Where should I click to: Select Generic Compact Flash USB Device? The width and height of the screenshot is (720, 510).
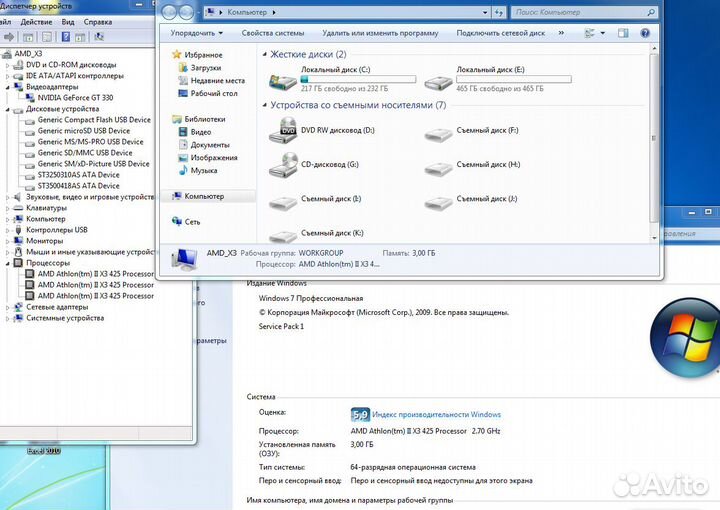click(x=94, y=120)
